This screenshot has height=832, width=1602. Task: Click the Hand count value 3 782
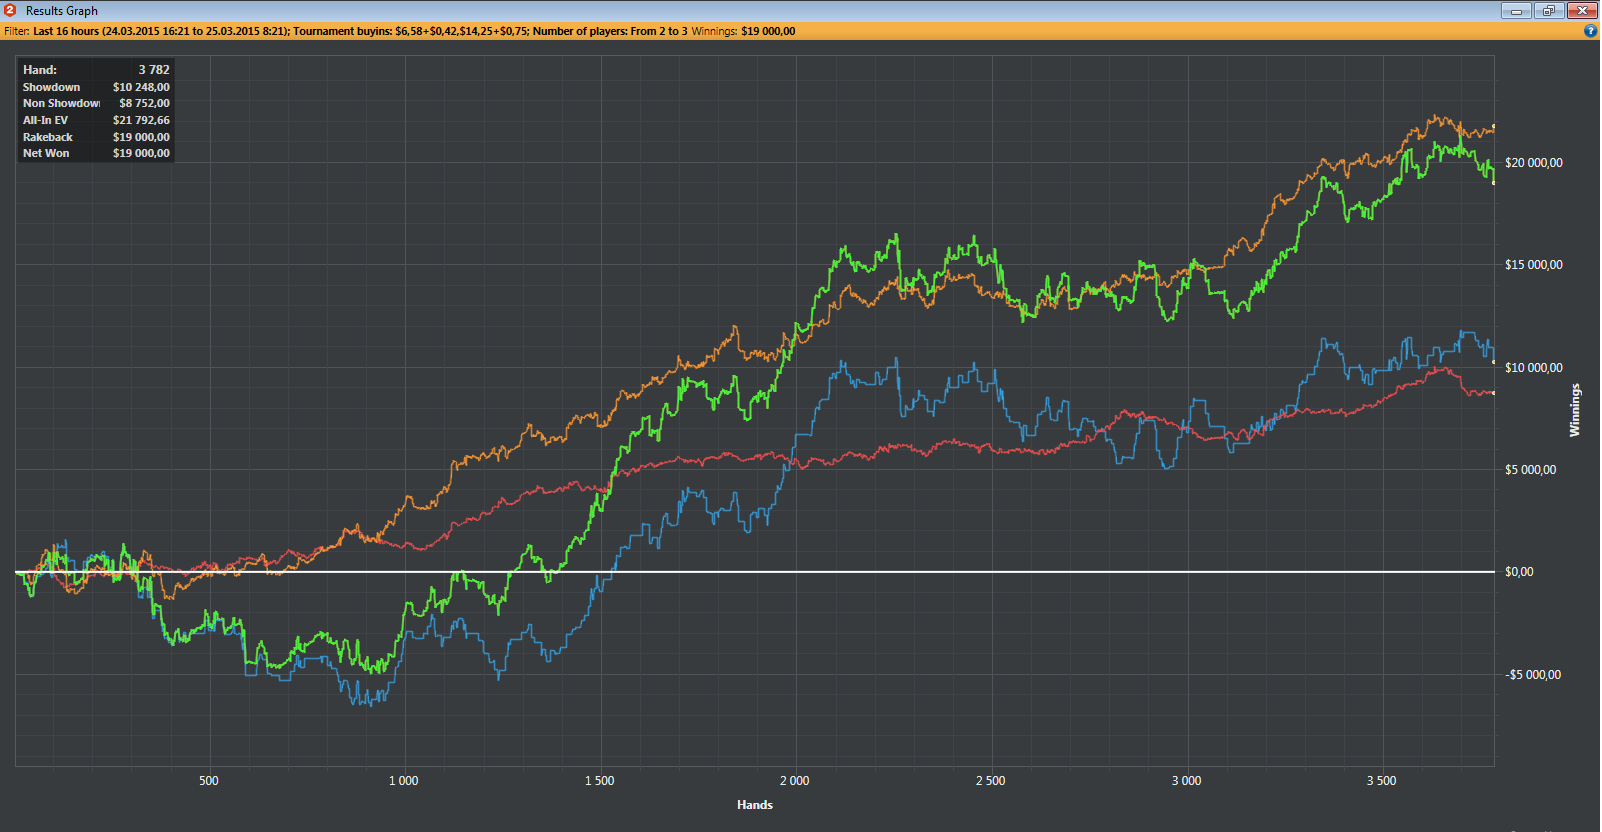[x=154, y=70]
